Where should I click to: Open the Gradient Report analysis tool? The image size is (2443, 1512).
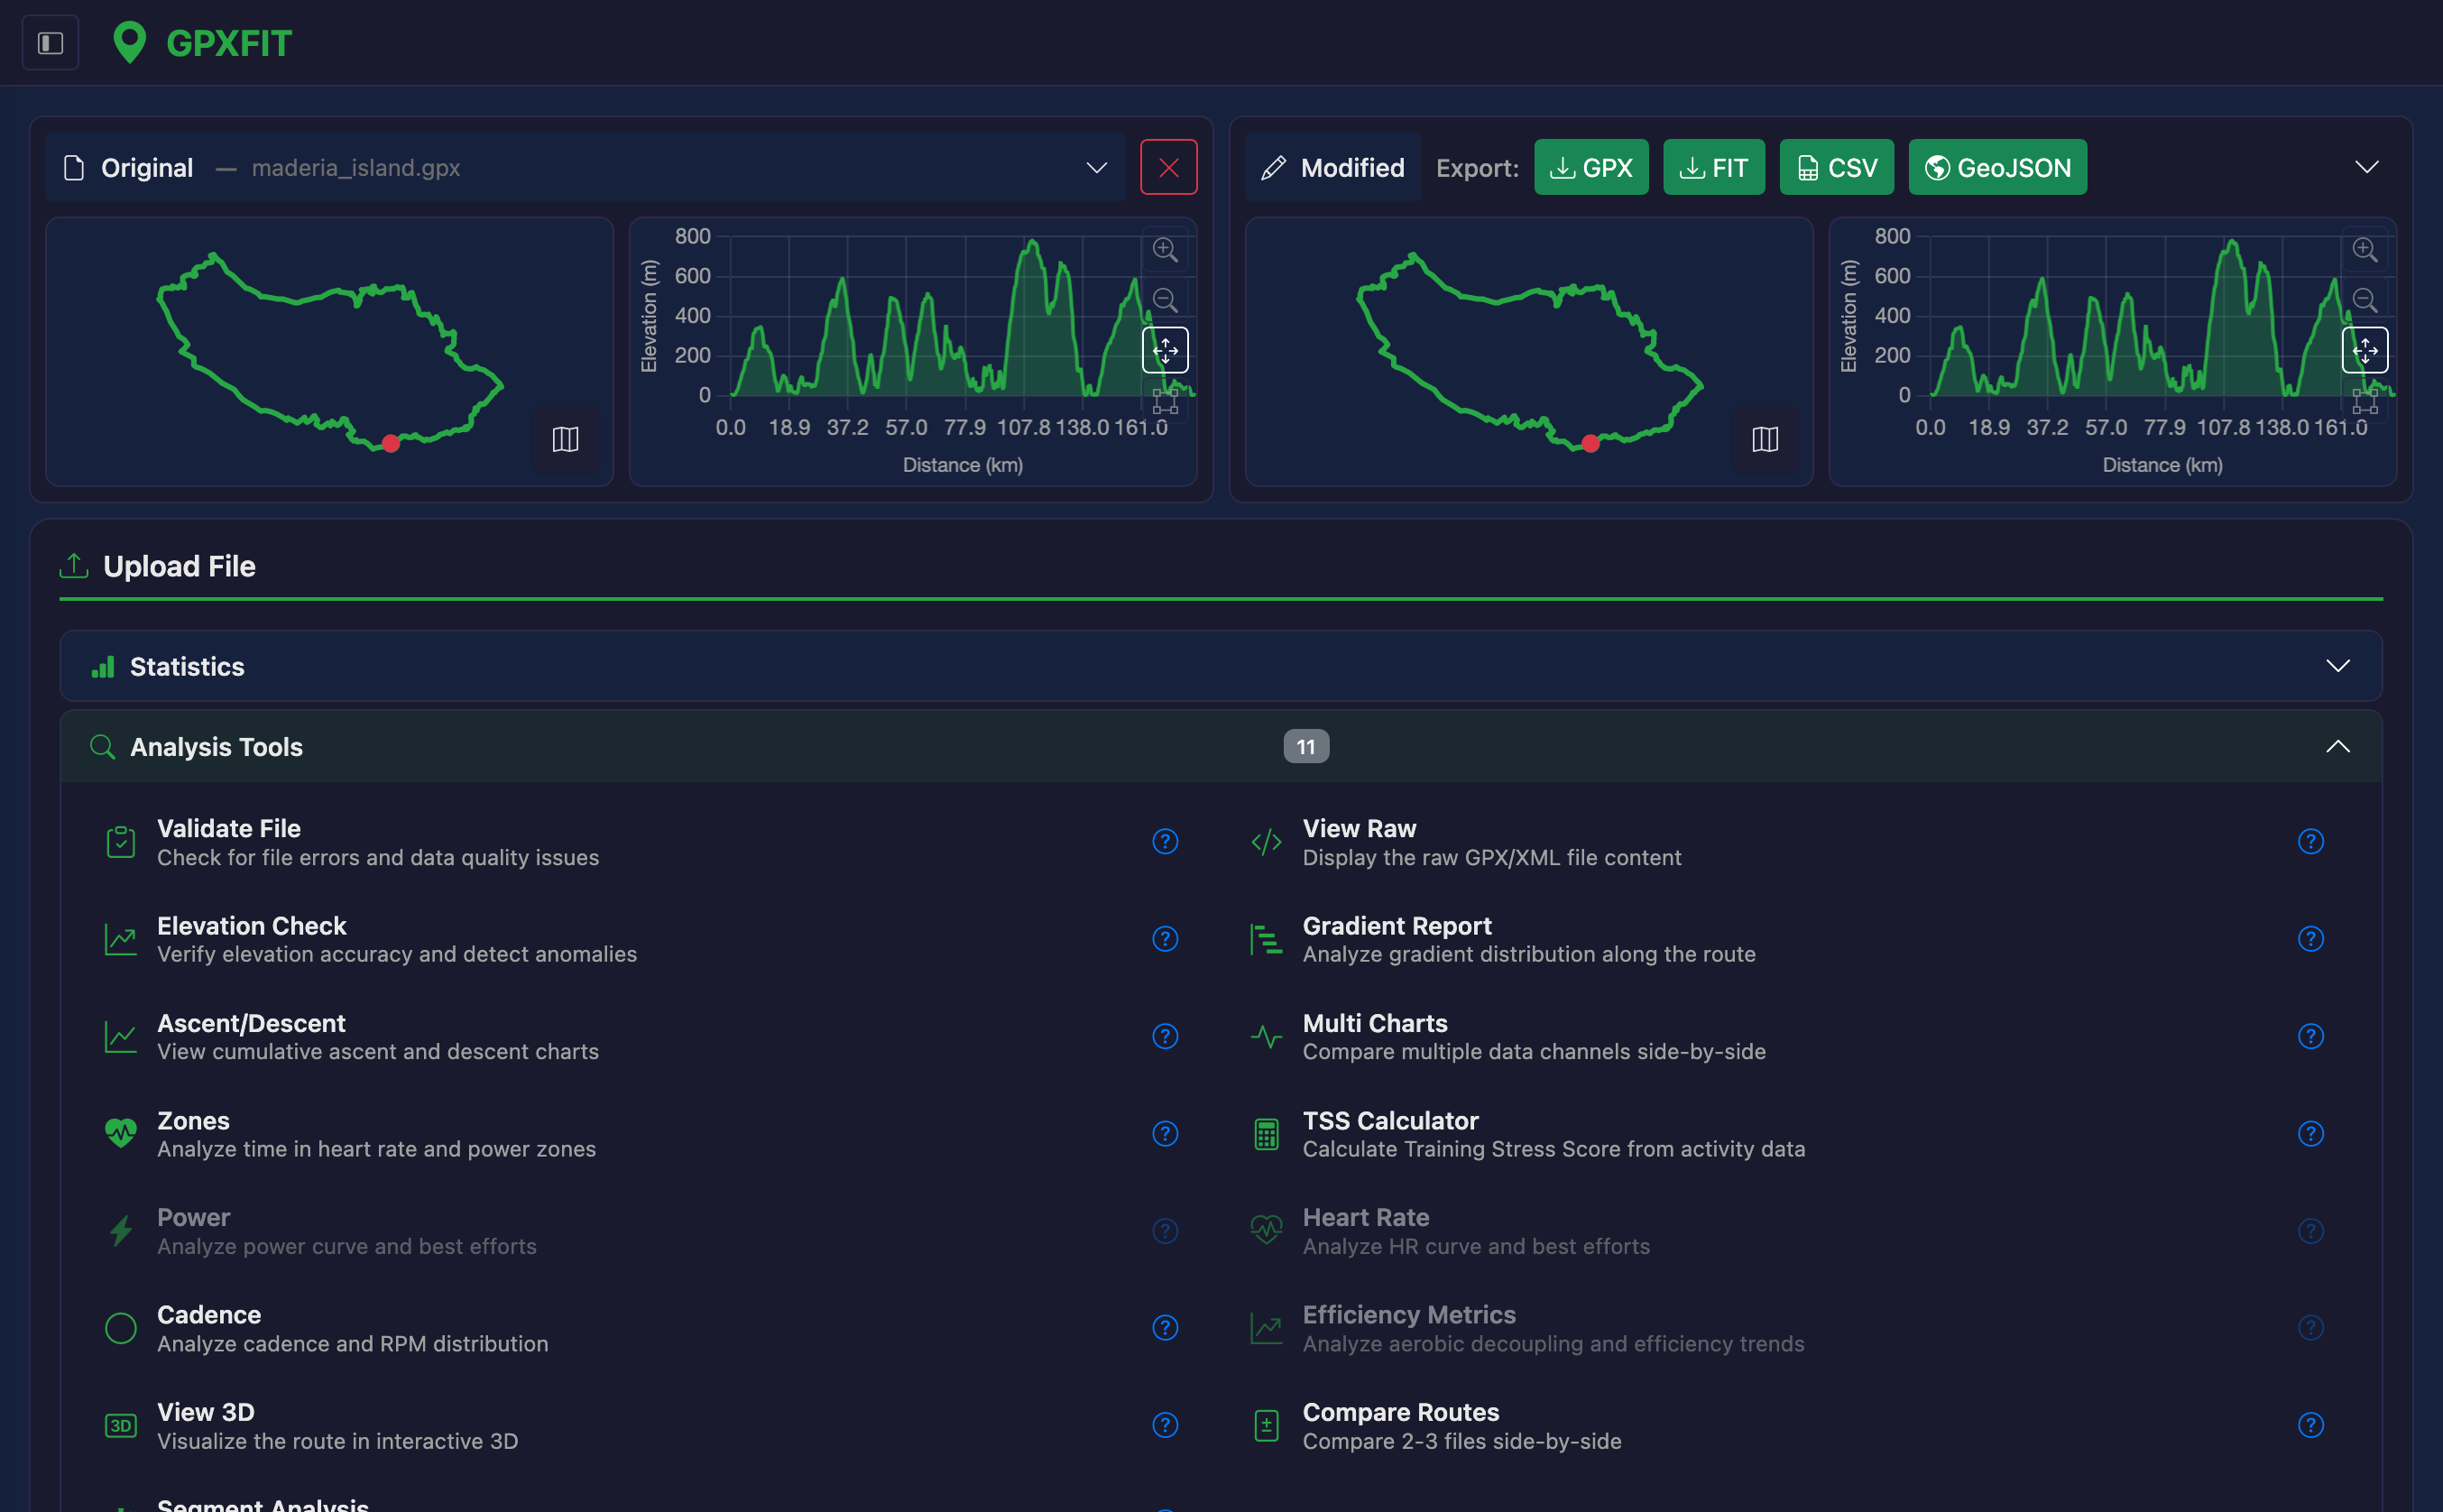click(1396, 925)
